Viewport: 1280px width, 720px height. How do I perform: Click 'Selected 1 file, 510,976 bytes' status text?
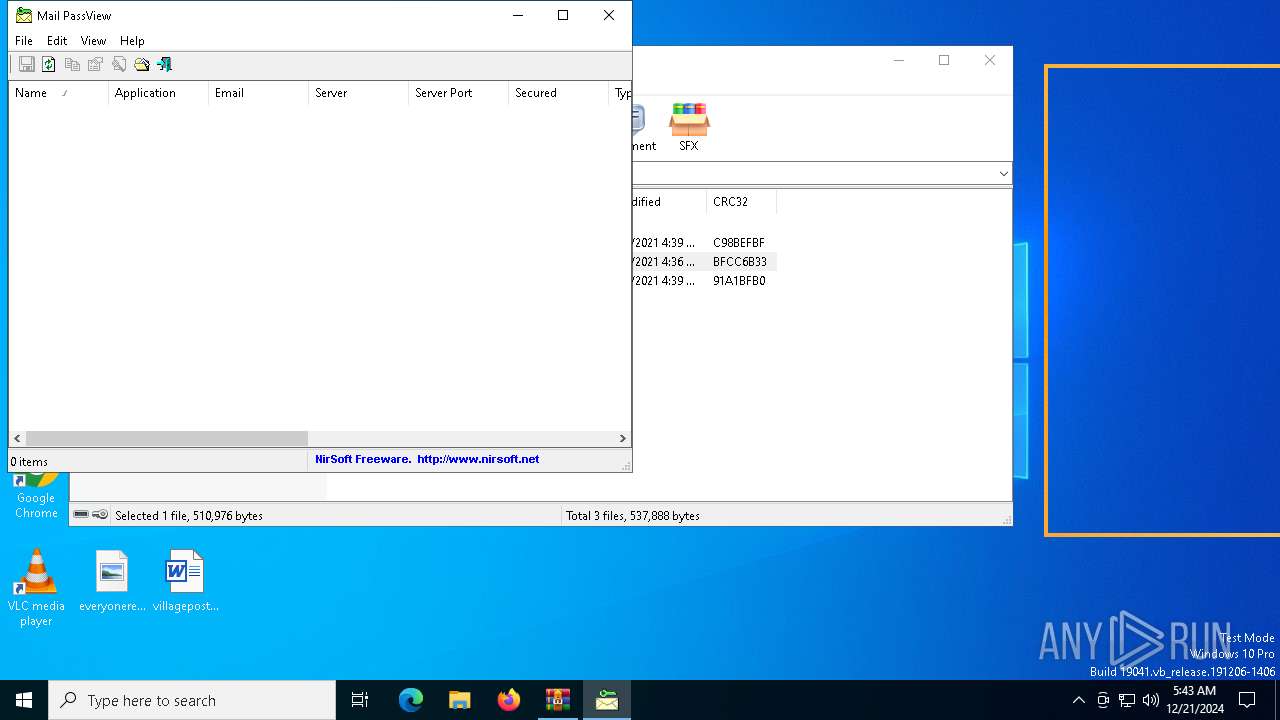point(189,516)
